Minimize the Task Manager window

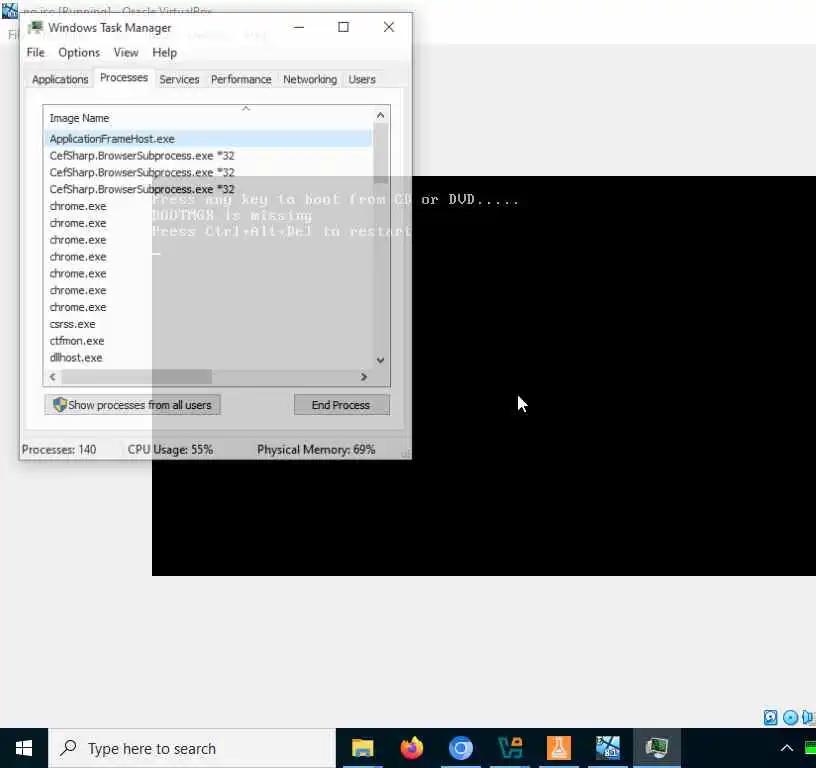coord(299,27)
